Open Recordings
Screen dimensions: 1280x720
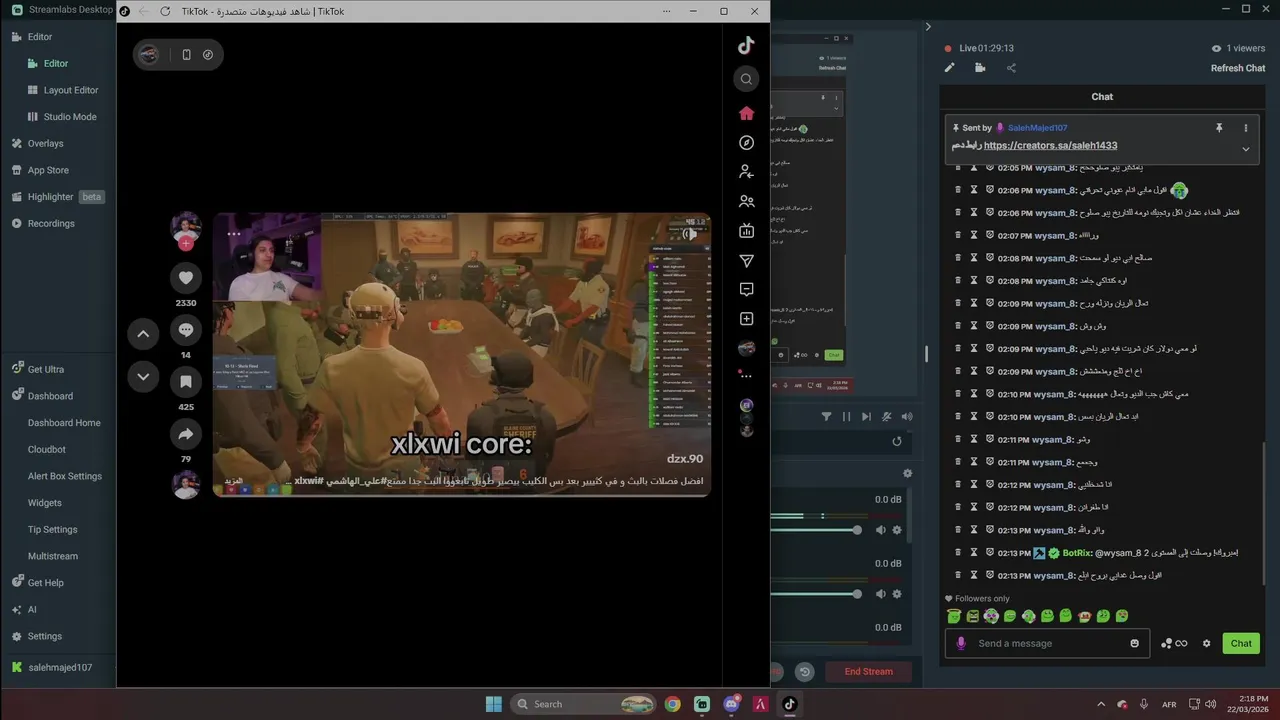pyautogui.click(x=51, y=223)
